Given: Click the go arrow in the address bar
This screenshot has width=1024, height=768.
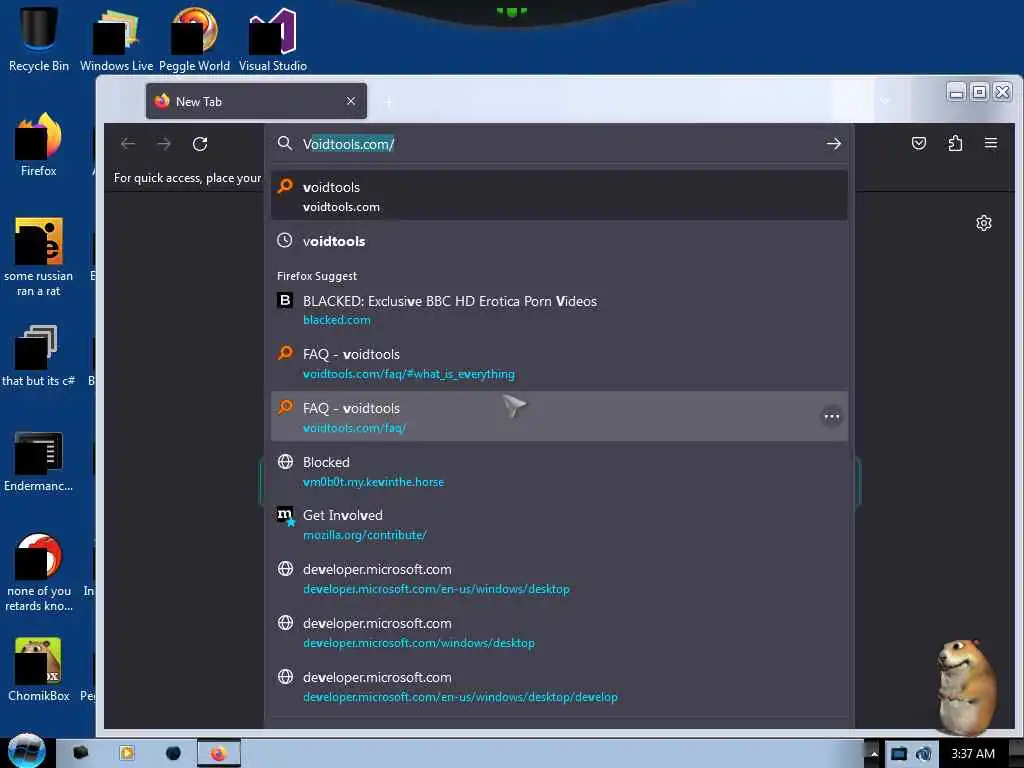Looking at the screenshot, I should point(833,144).
